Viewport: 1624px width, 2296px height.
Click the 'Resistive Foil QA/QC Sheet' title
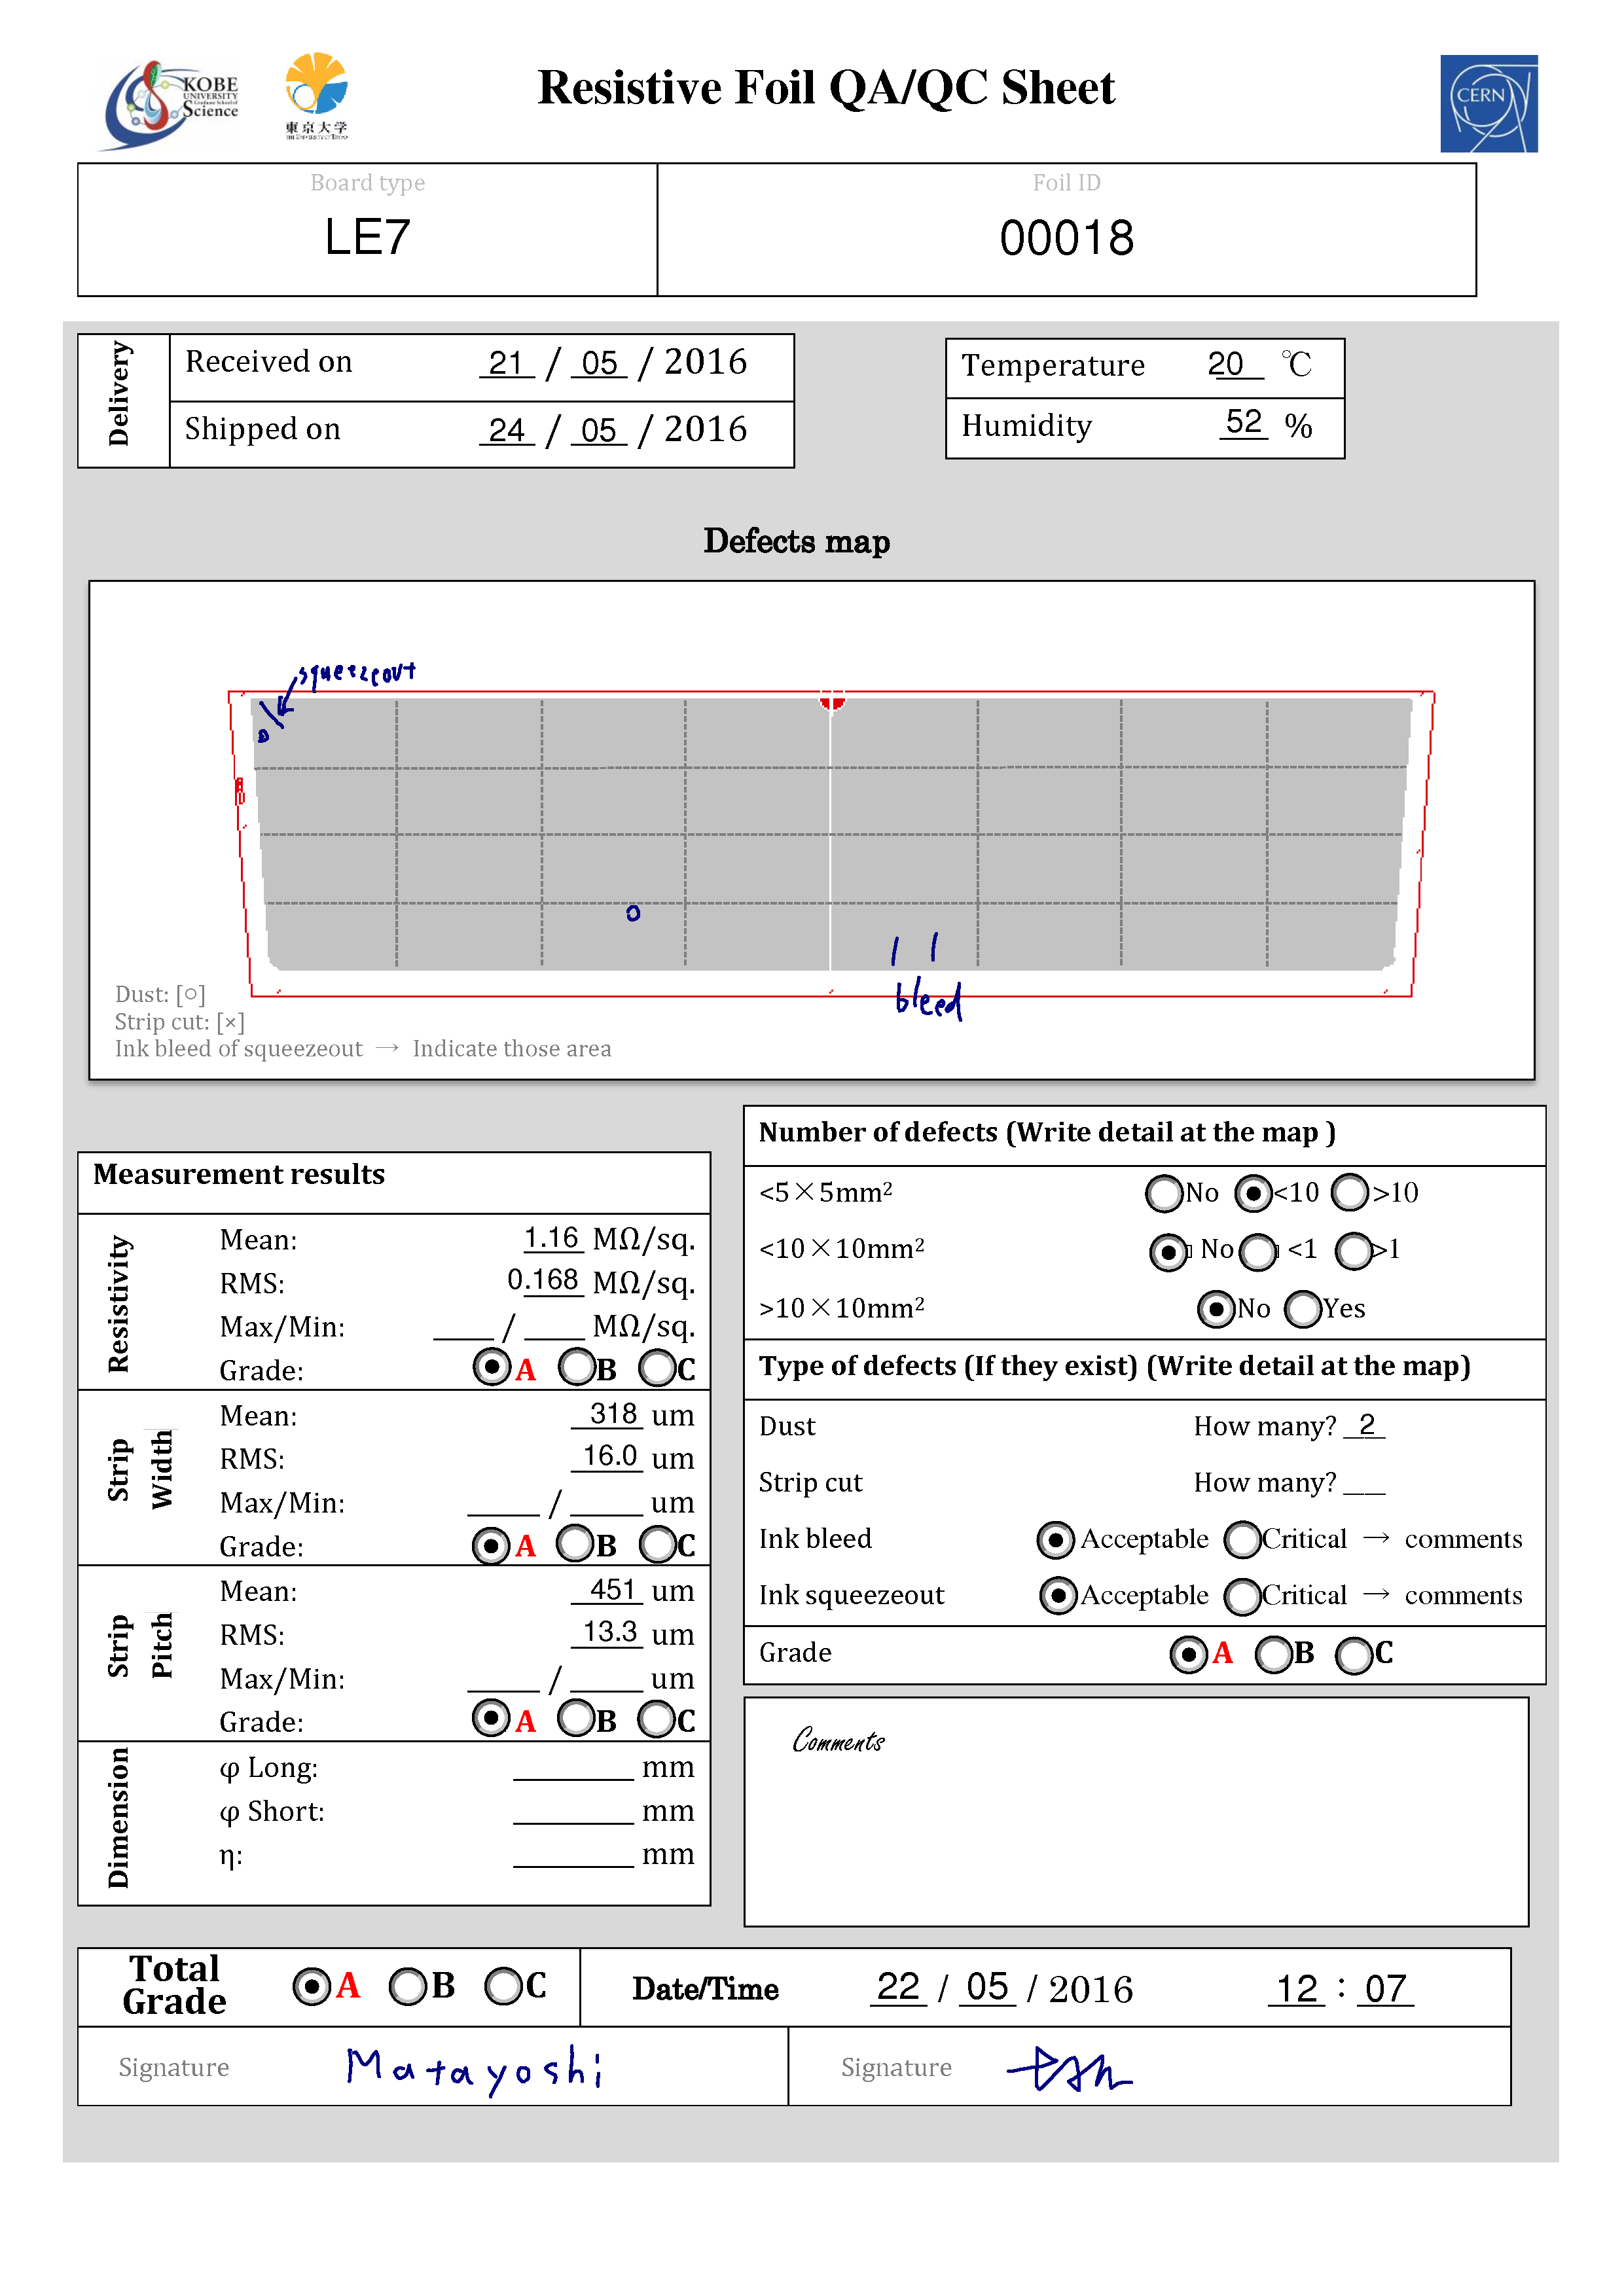pos(826,88)
